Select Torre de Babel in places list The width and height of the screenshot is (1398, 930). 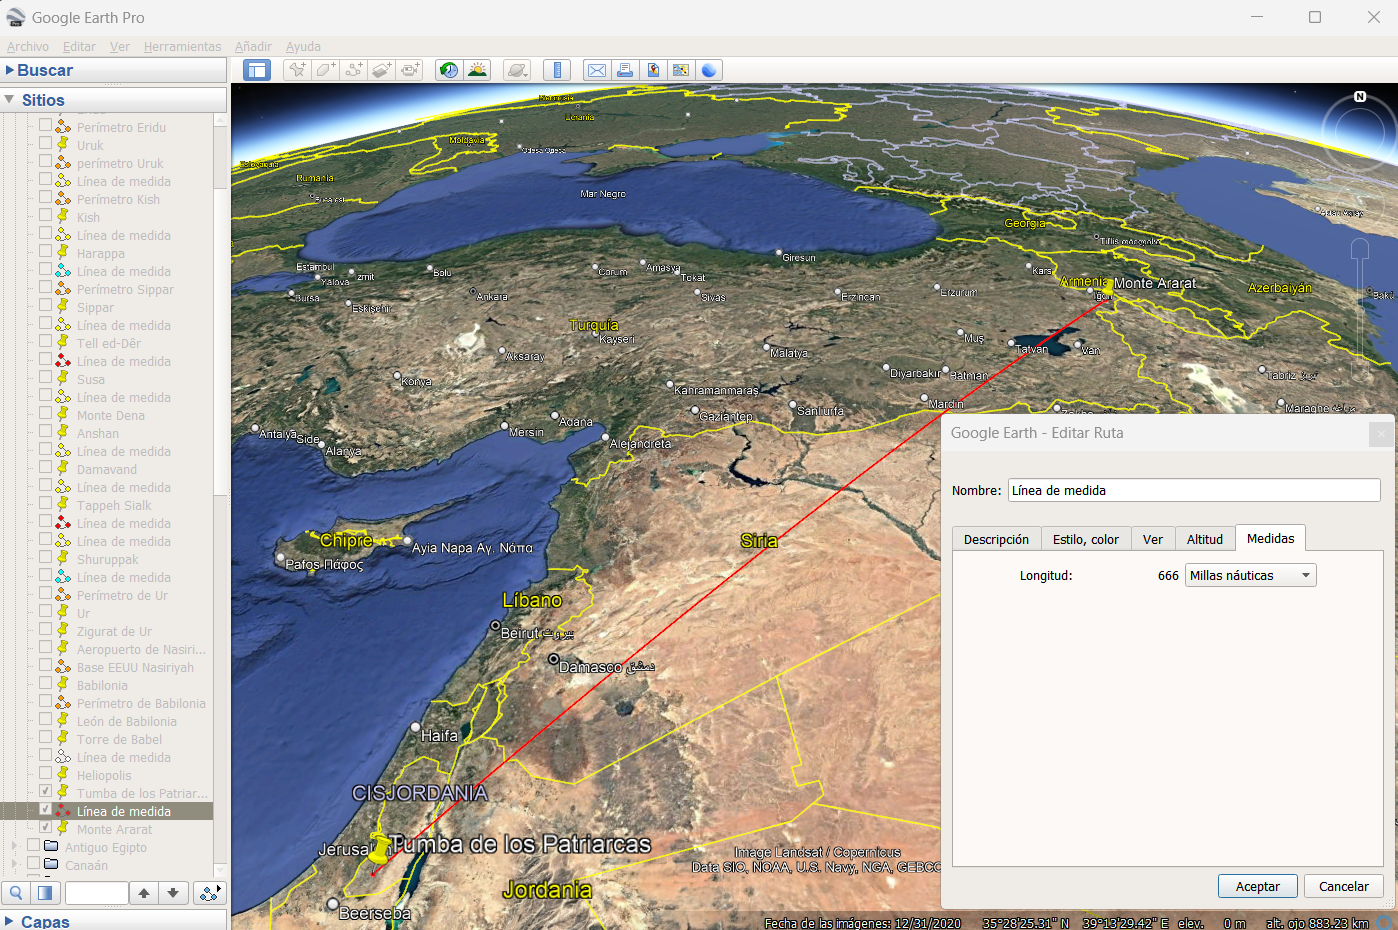click(x=119, y=739)
